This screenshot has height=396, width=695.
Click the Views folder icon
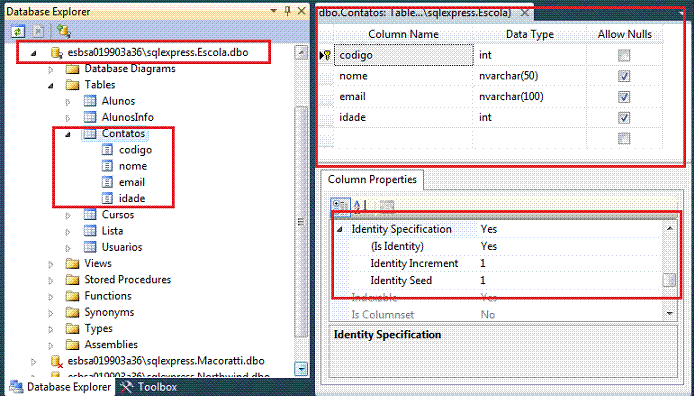click(72, 264)
